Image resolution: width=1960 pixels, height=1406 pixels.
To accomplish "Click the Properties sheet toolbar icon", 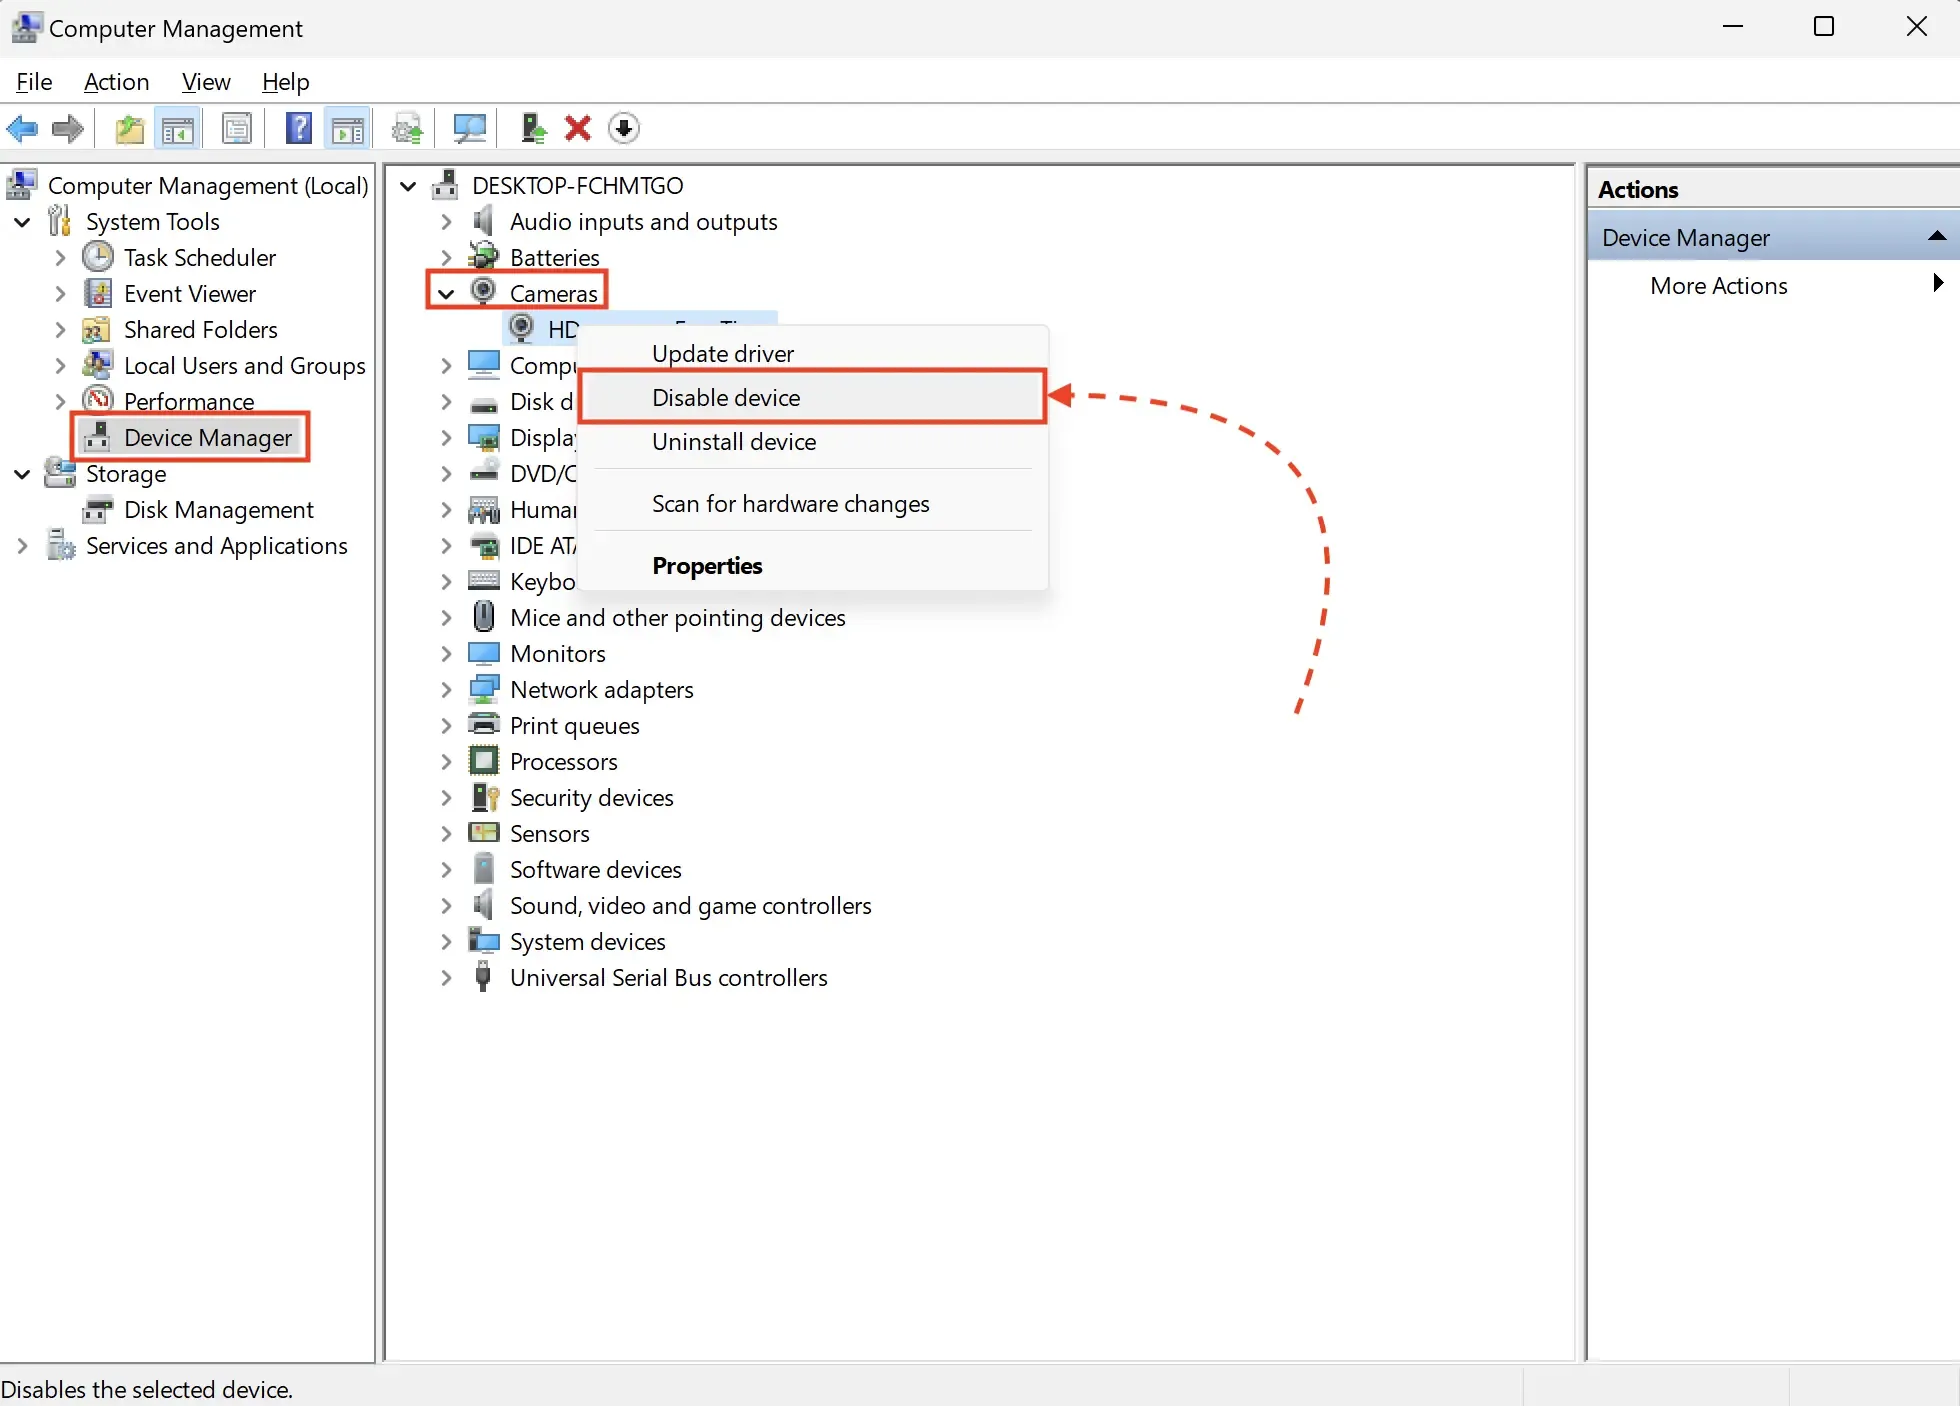I will click(x=237, y=128).
